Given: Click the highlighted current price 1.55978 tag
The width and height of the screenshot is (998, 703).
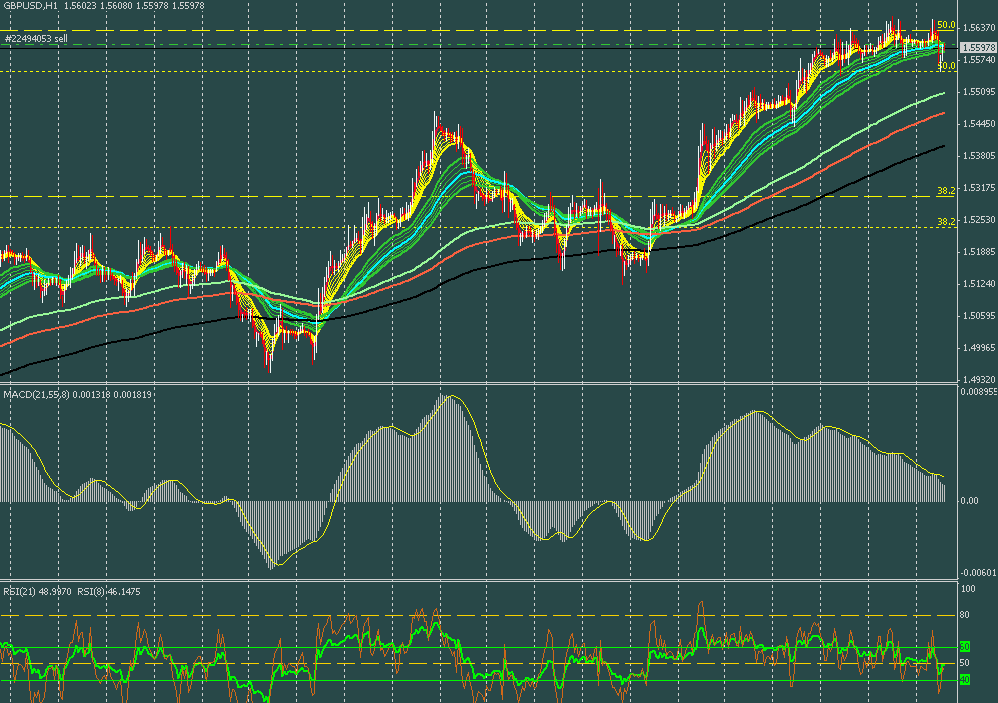Looking at the screenshot, I should [x=978, y=48].
